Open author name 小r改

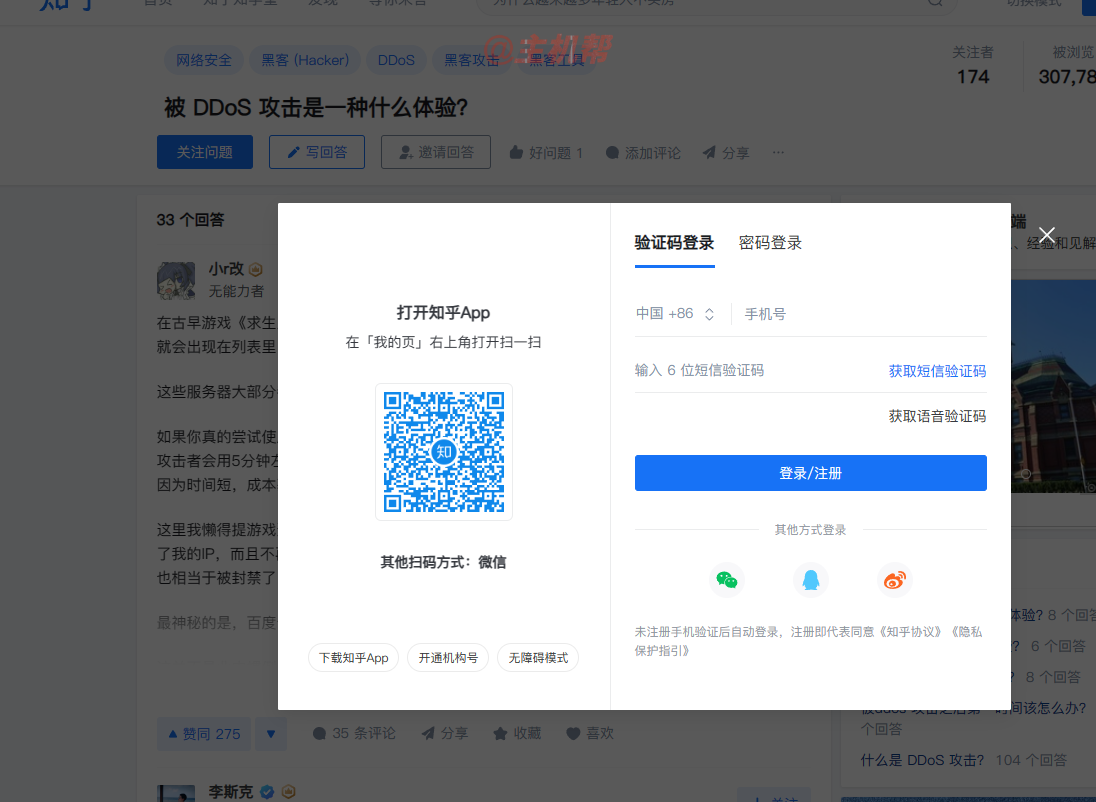tap(226, 269)
